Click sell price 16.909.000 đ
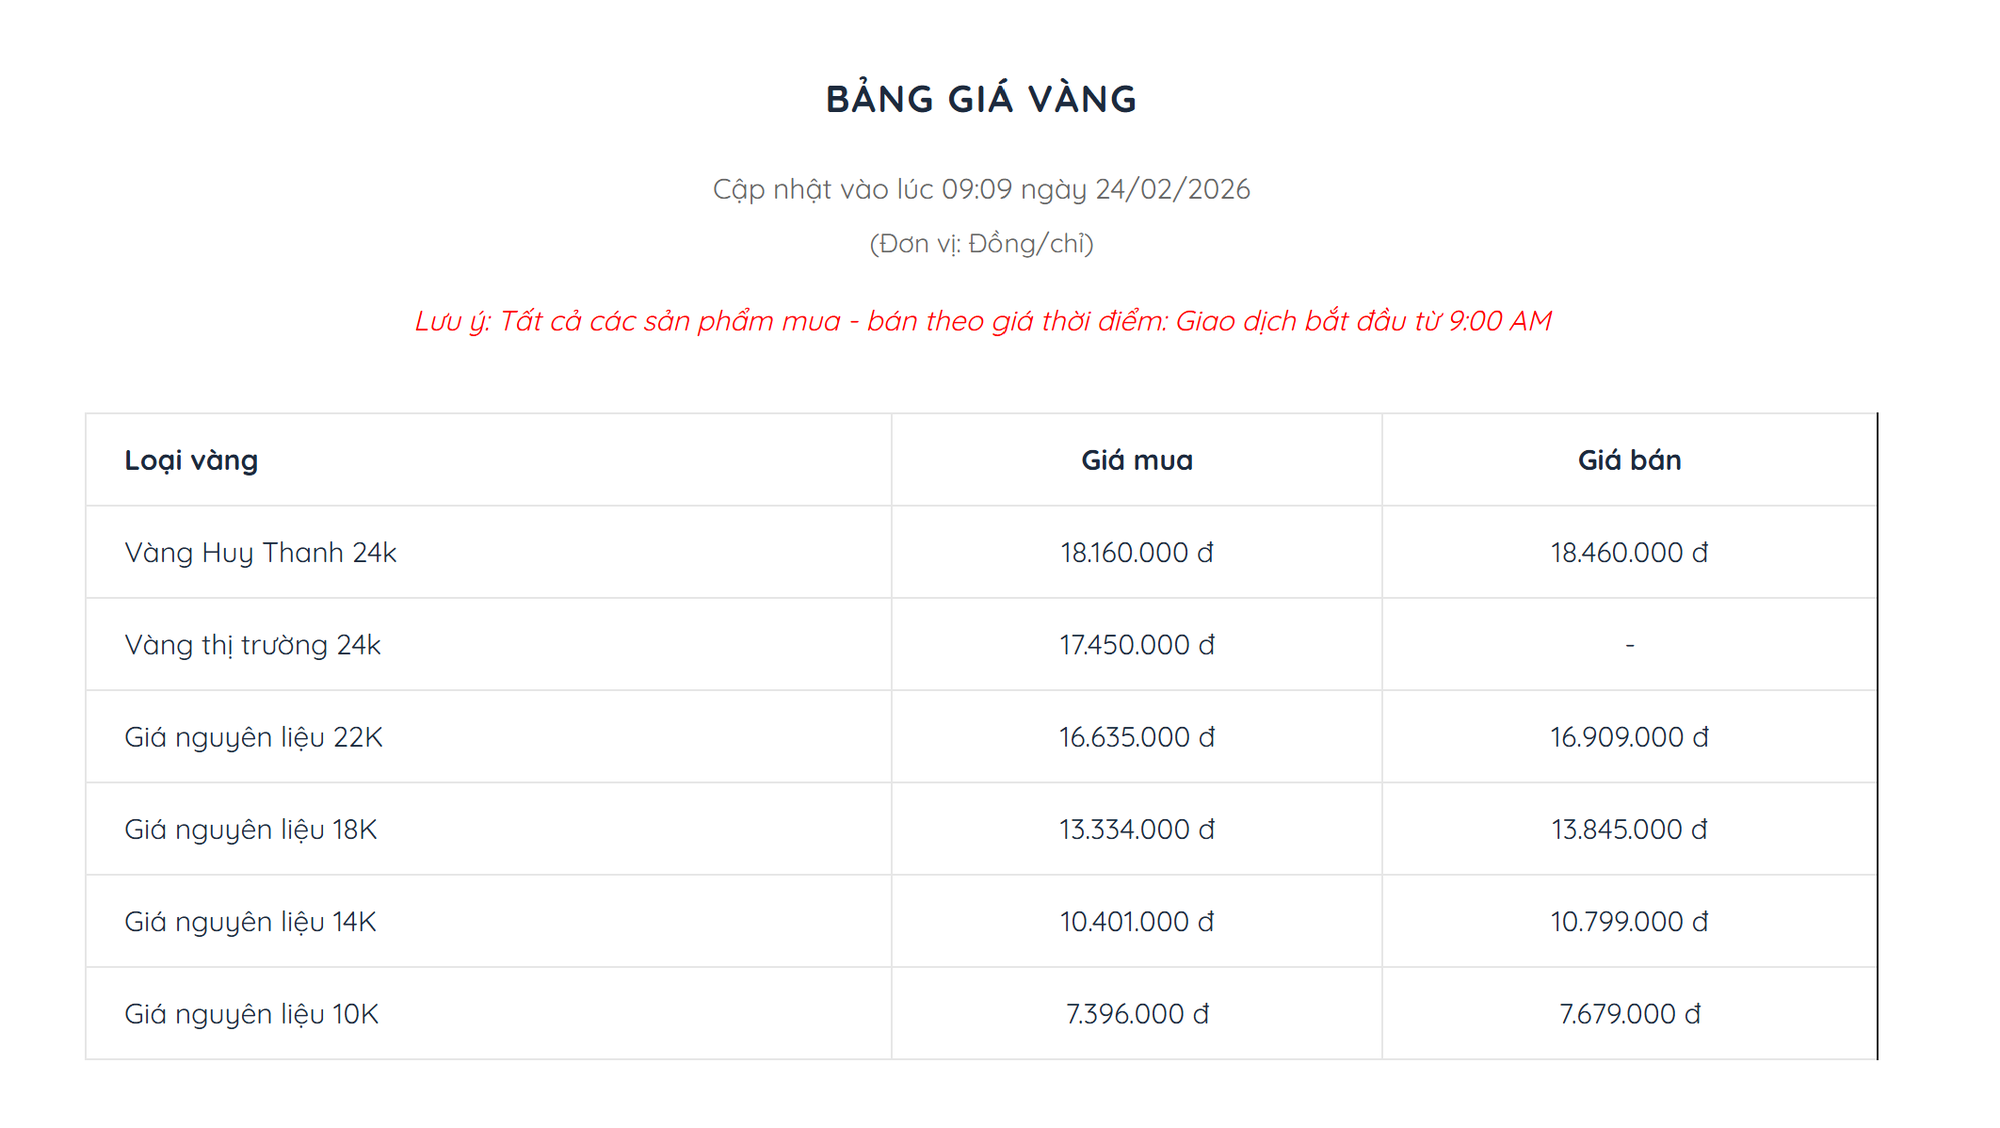This screenshot has height=1128, width=2000. [1629, 737]
